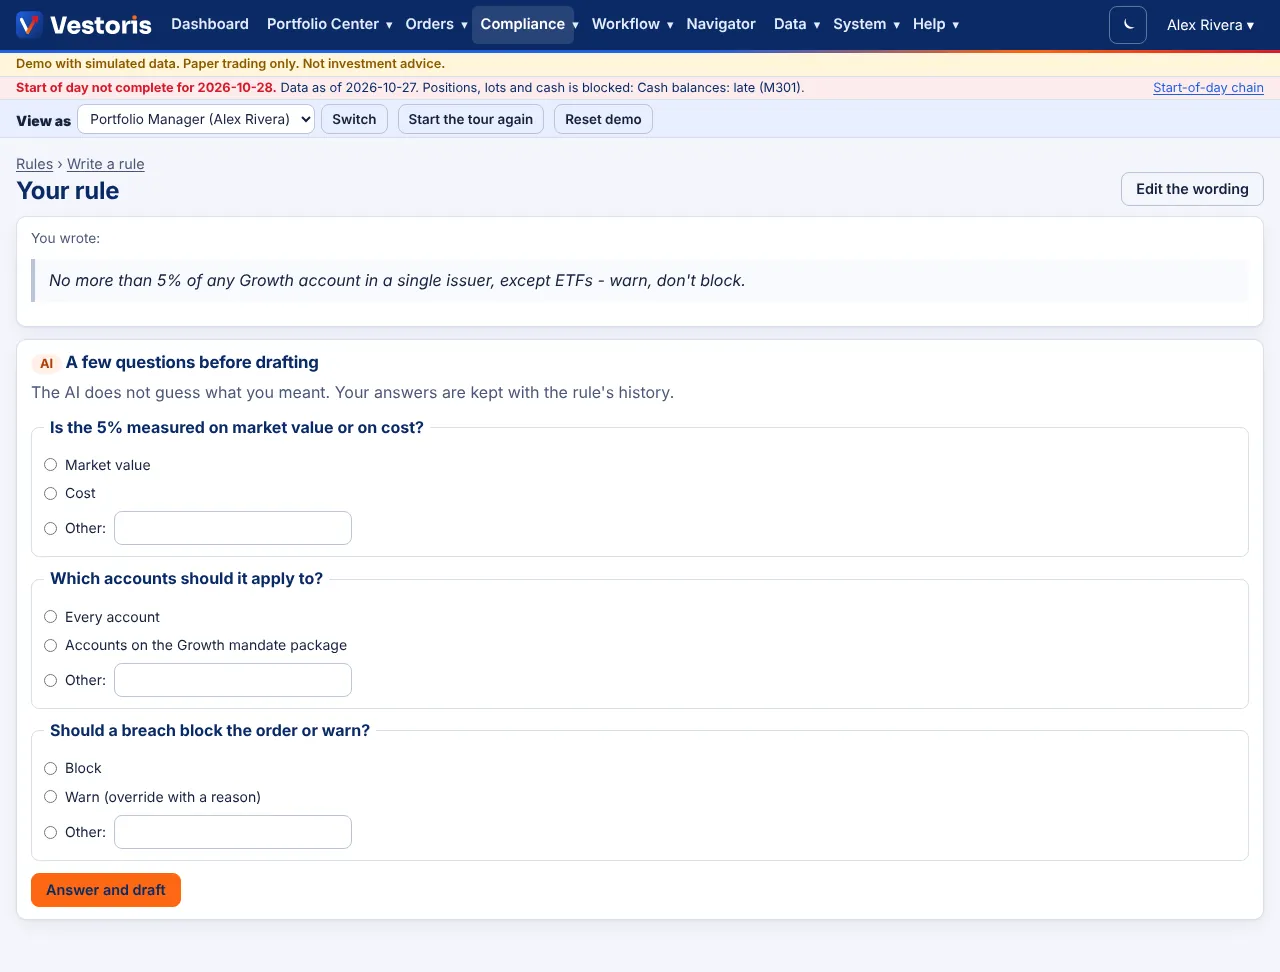This screenshot has width=1280, height=972.
Task: Choose Accounts on the Growth mandate package
Action: (x=50, y=645)
